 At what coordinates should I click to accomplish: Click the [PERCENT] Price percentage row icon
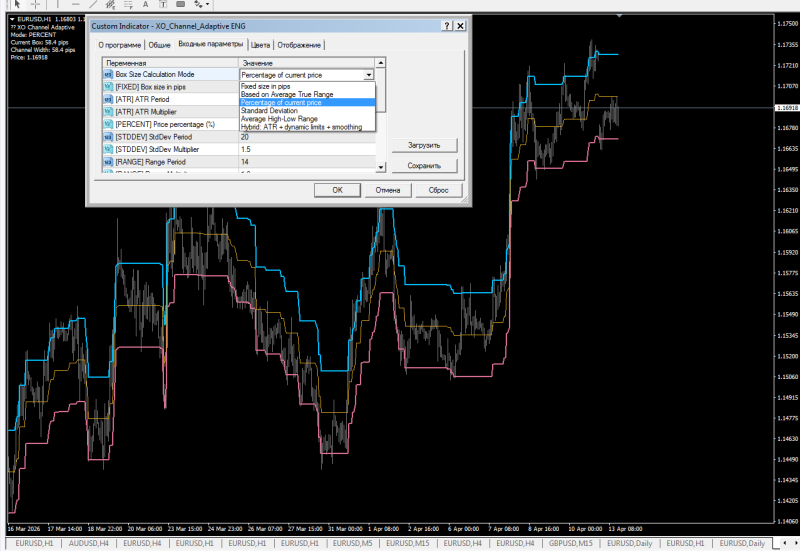(108, 124)
